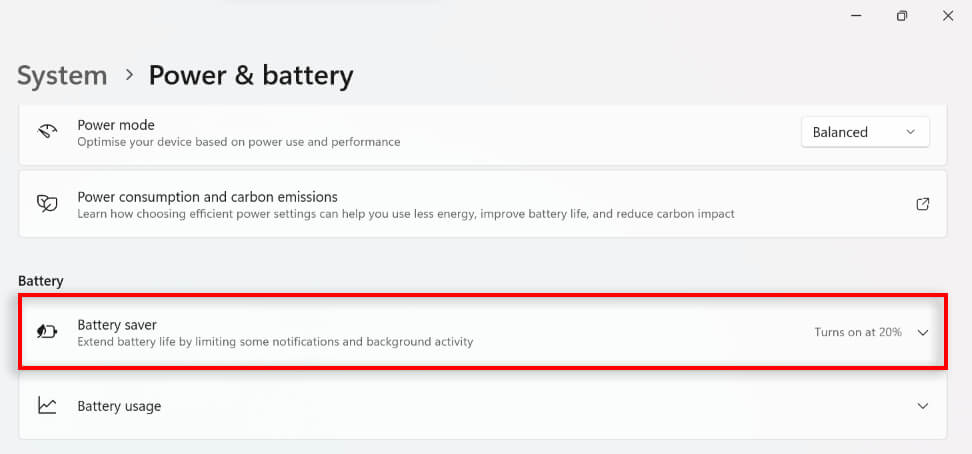Click the Power & battery page title
The width and height of the screenshot is (972, 454).
251,75
